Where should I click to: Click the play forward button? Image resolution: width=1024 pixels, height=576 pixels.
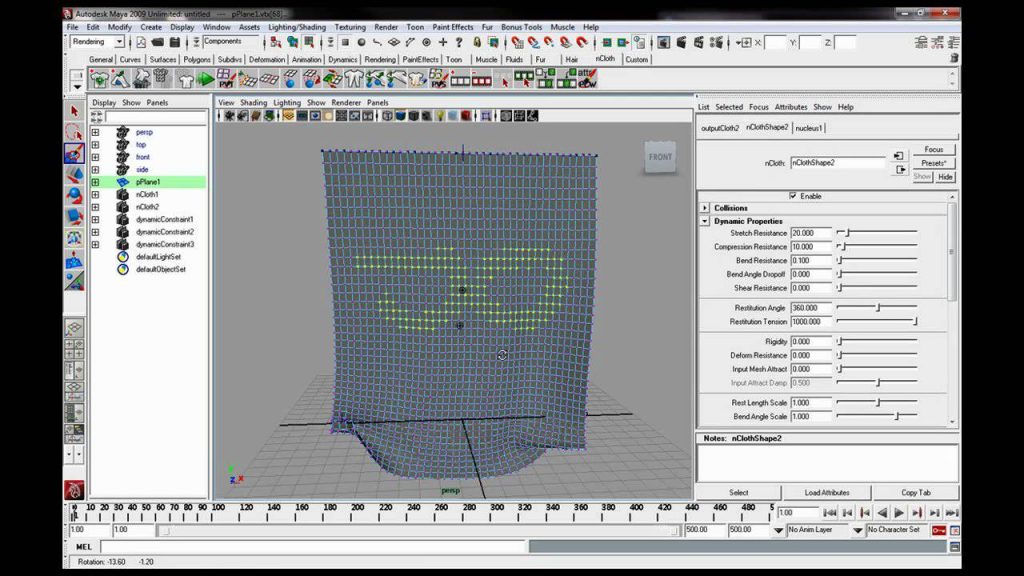click(x=899, y=513)
